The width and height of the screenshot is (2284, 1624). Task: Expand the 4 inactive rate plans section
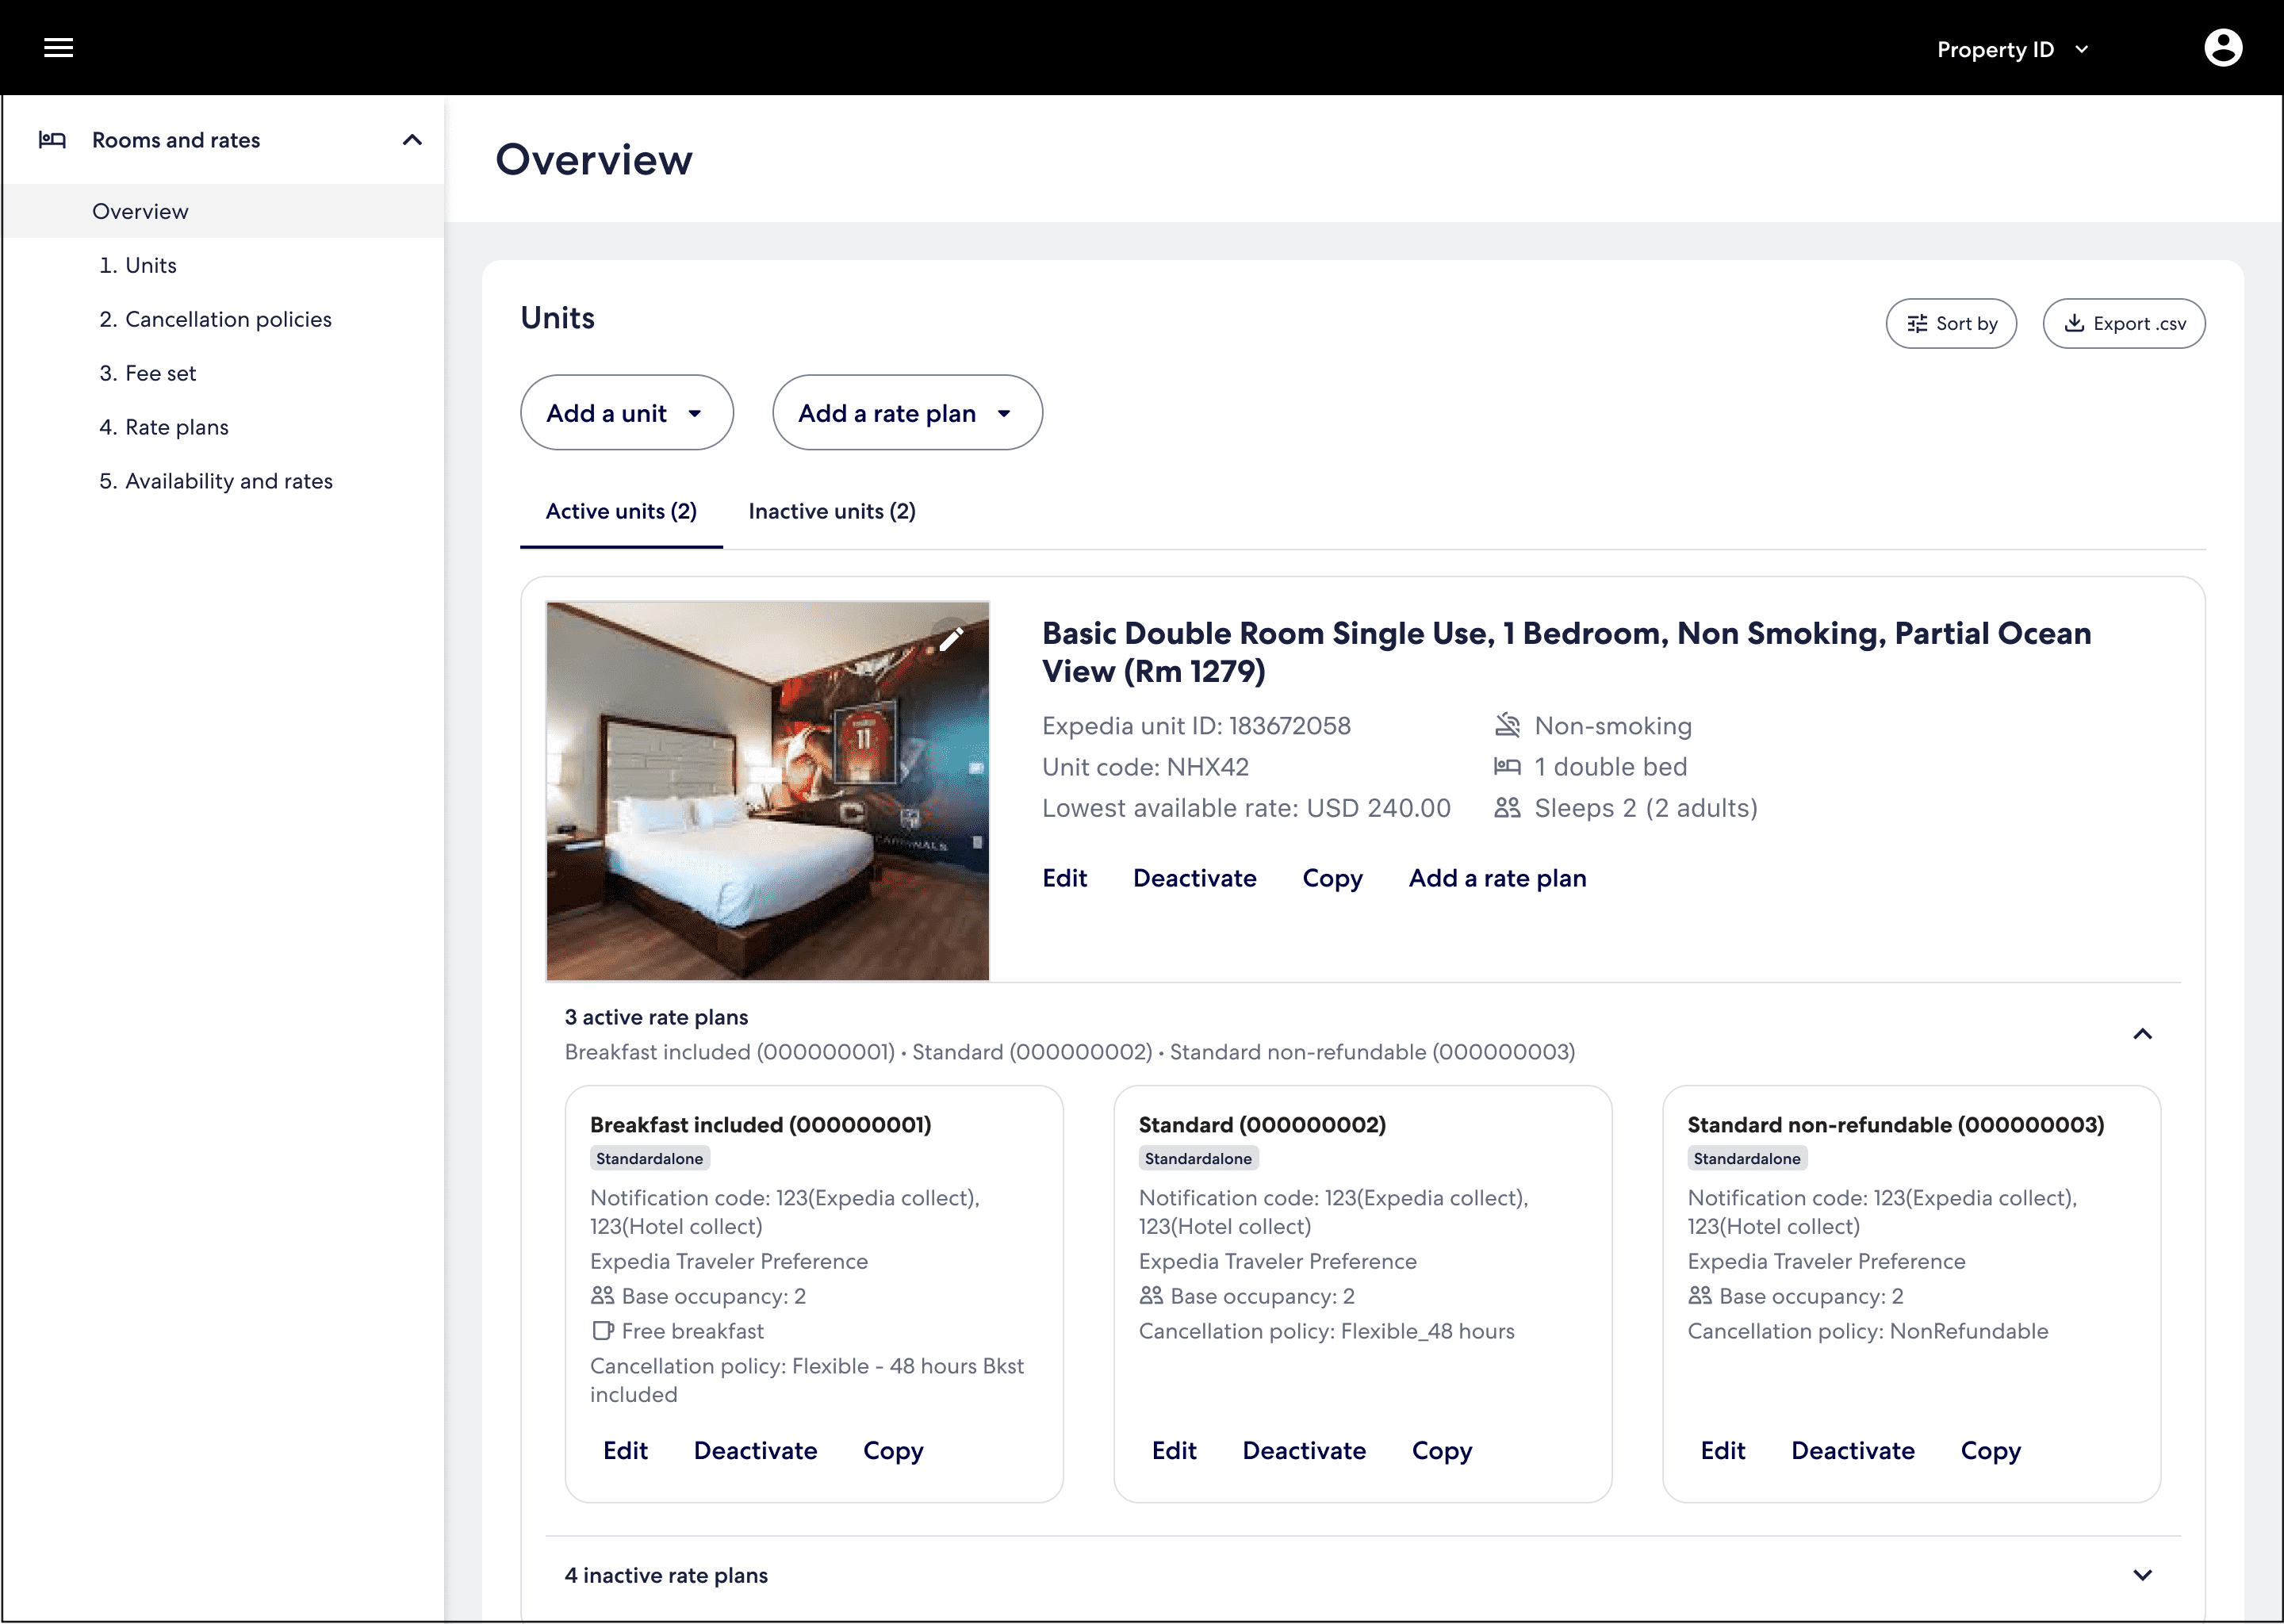click(x=2142, y=1575)
